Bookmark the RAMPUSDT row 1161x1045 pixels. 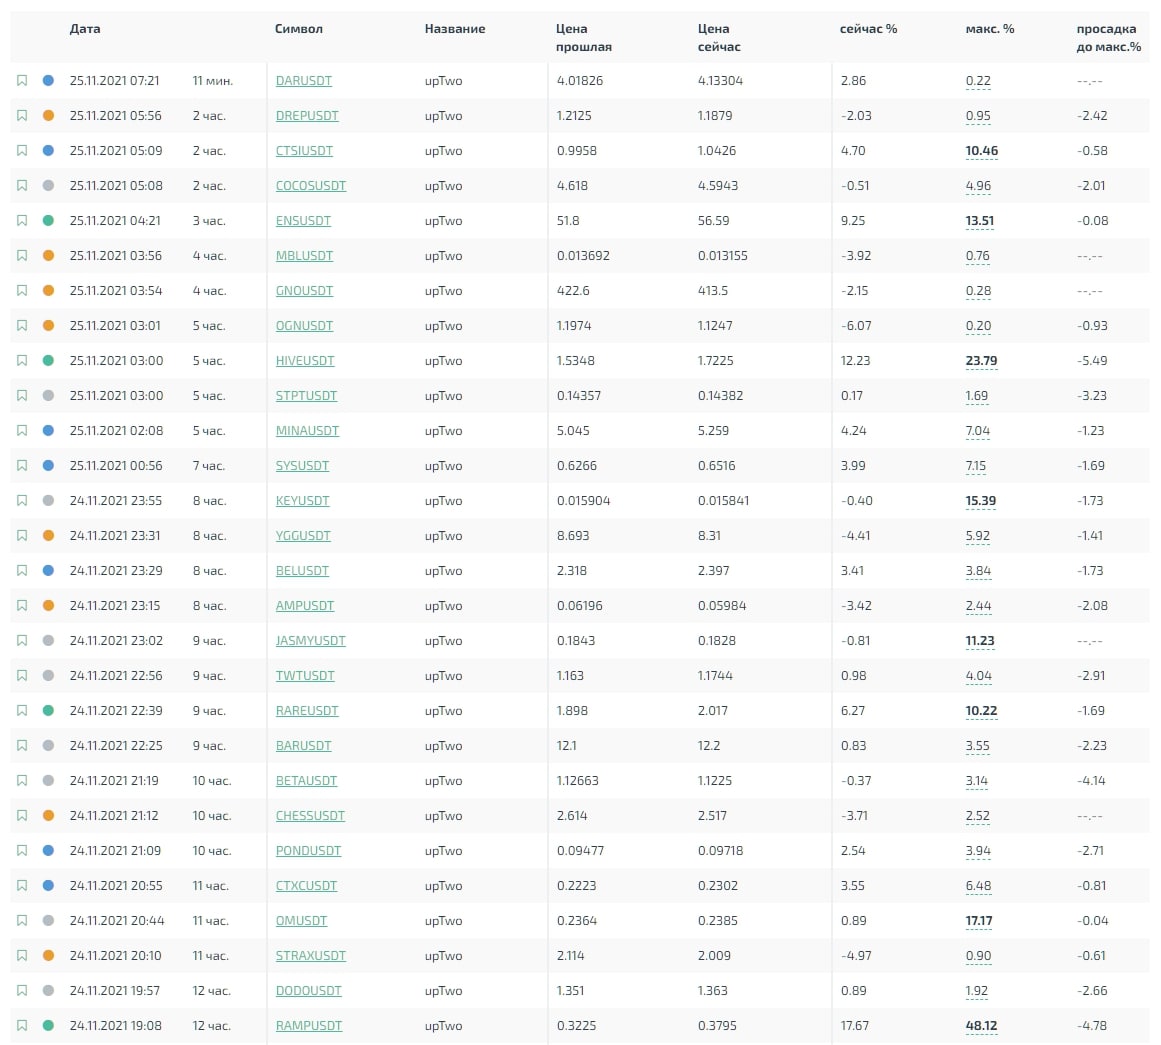pyautogui.click(x=22, y=1026)
